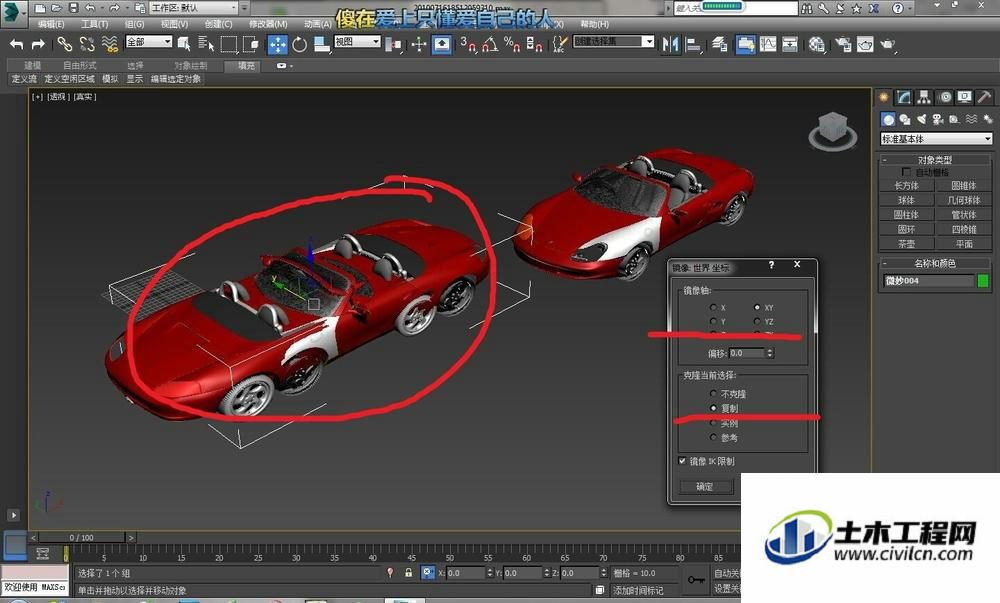Image resolution: width=1000 pixels, height=603 pixels.
Task: Activate the Select and Scale tool
Action: [322, 44]
